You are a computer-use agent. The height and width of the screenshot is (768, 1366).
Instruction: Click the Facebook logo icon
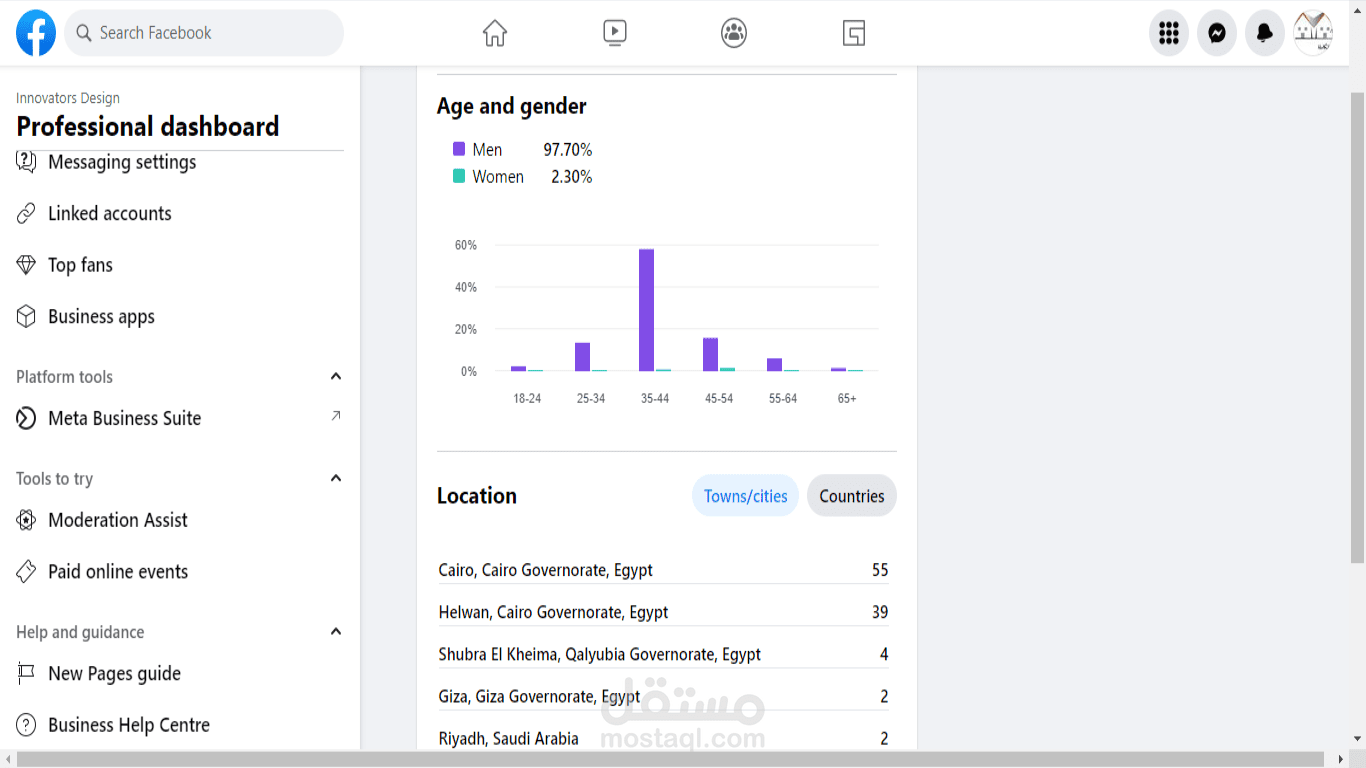[36, 33]
